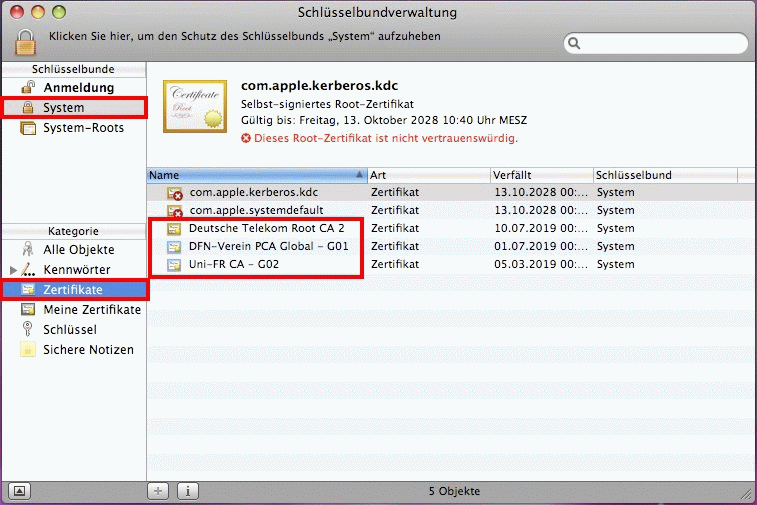Click the certificate icon for DFN-Verein PCA Global
This screenshot has width=757, height=505.
click(174, 247)
